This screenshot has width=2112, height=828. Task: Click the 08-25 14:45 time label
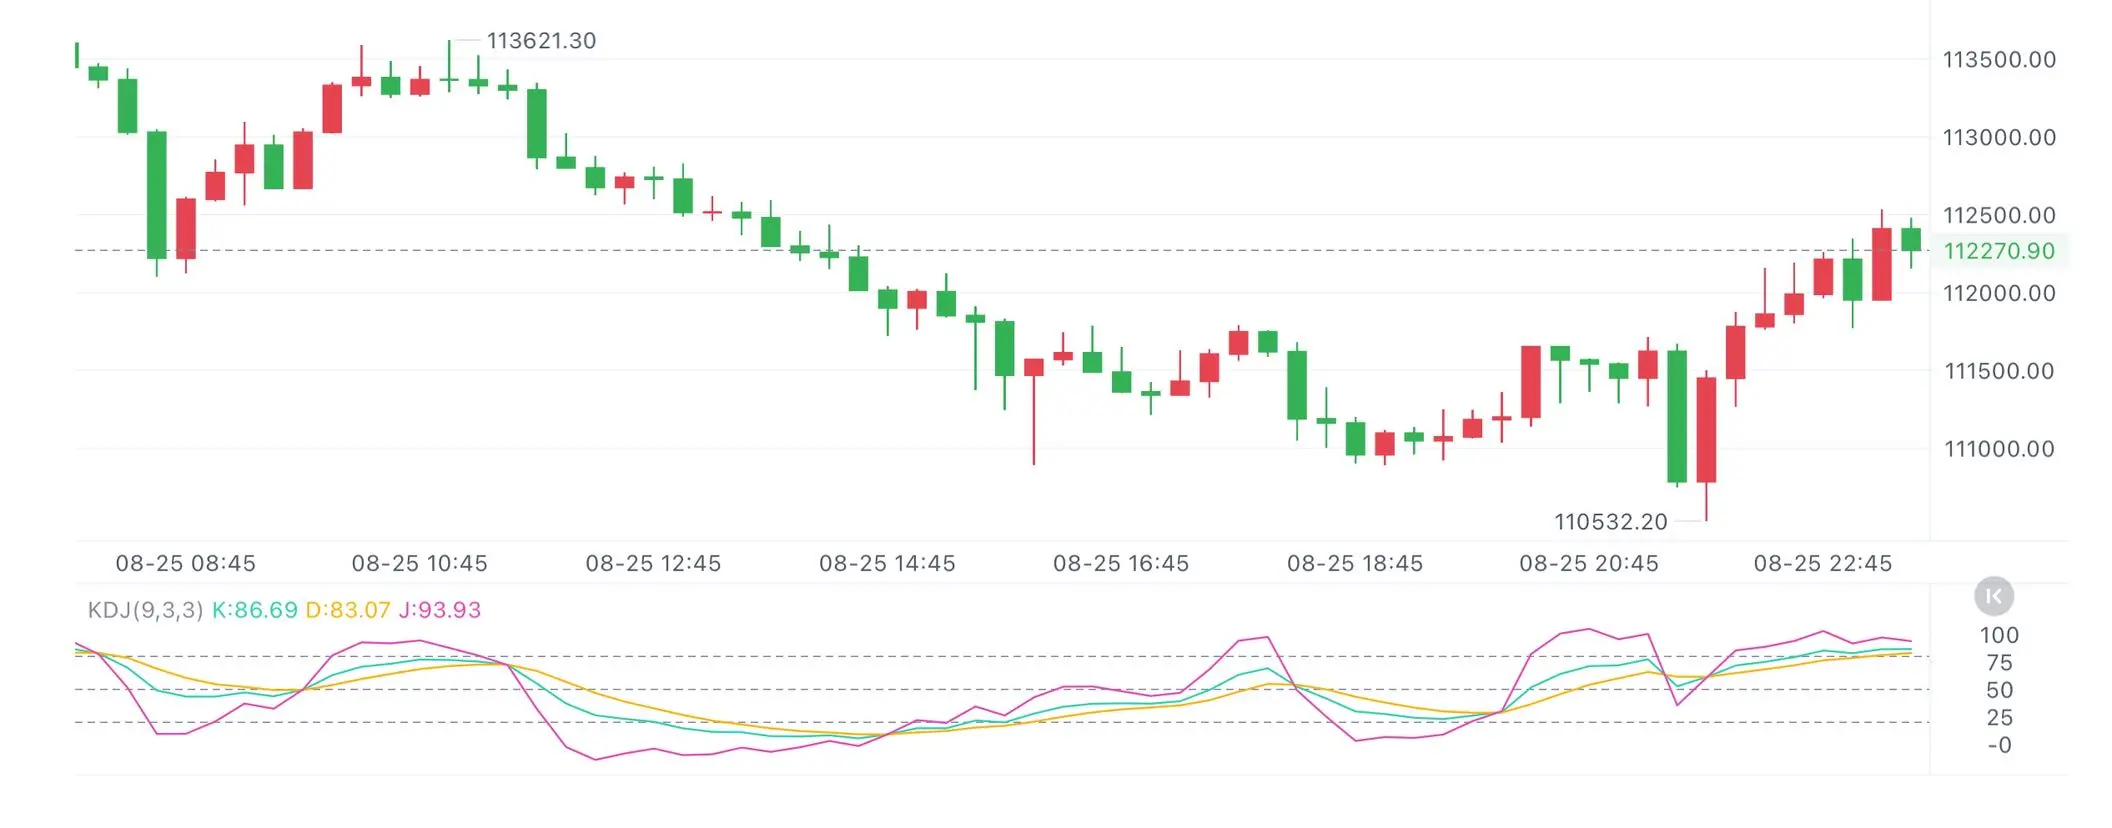coord(887,563)
